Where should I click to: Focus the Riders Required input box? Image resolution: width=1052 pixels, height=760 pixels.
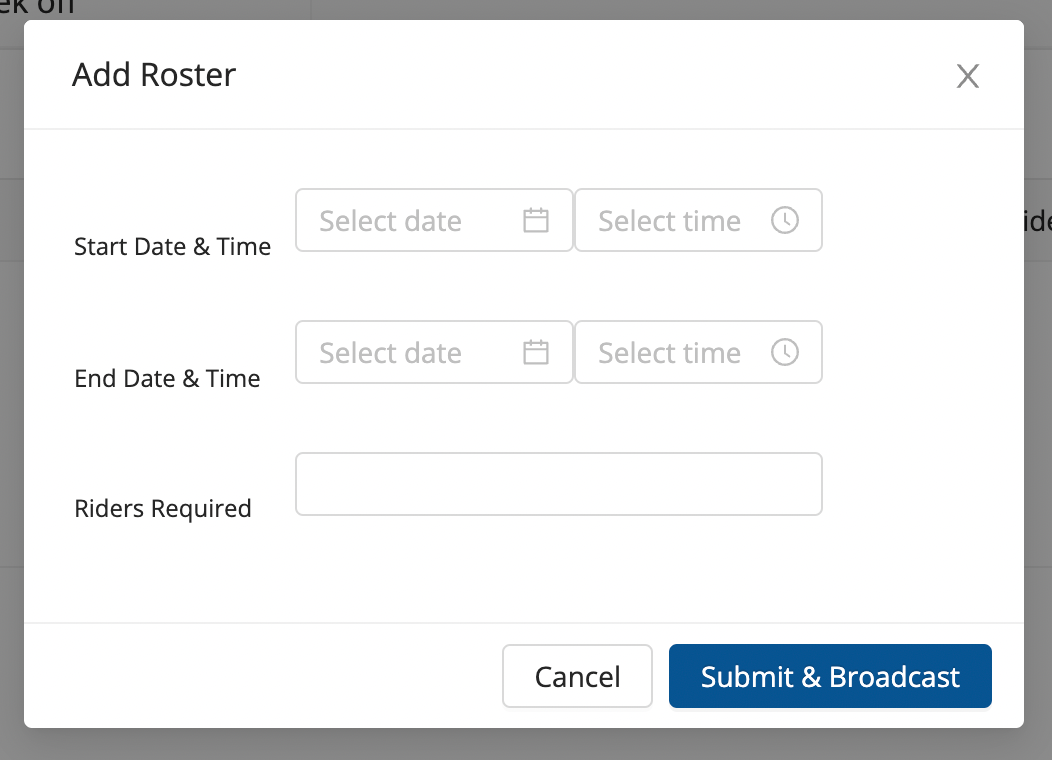558,484
